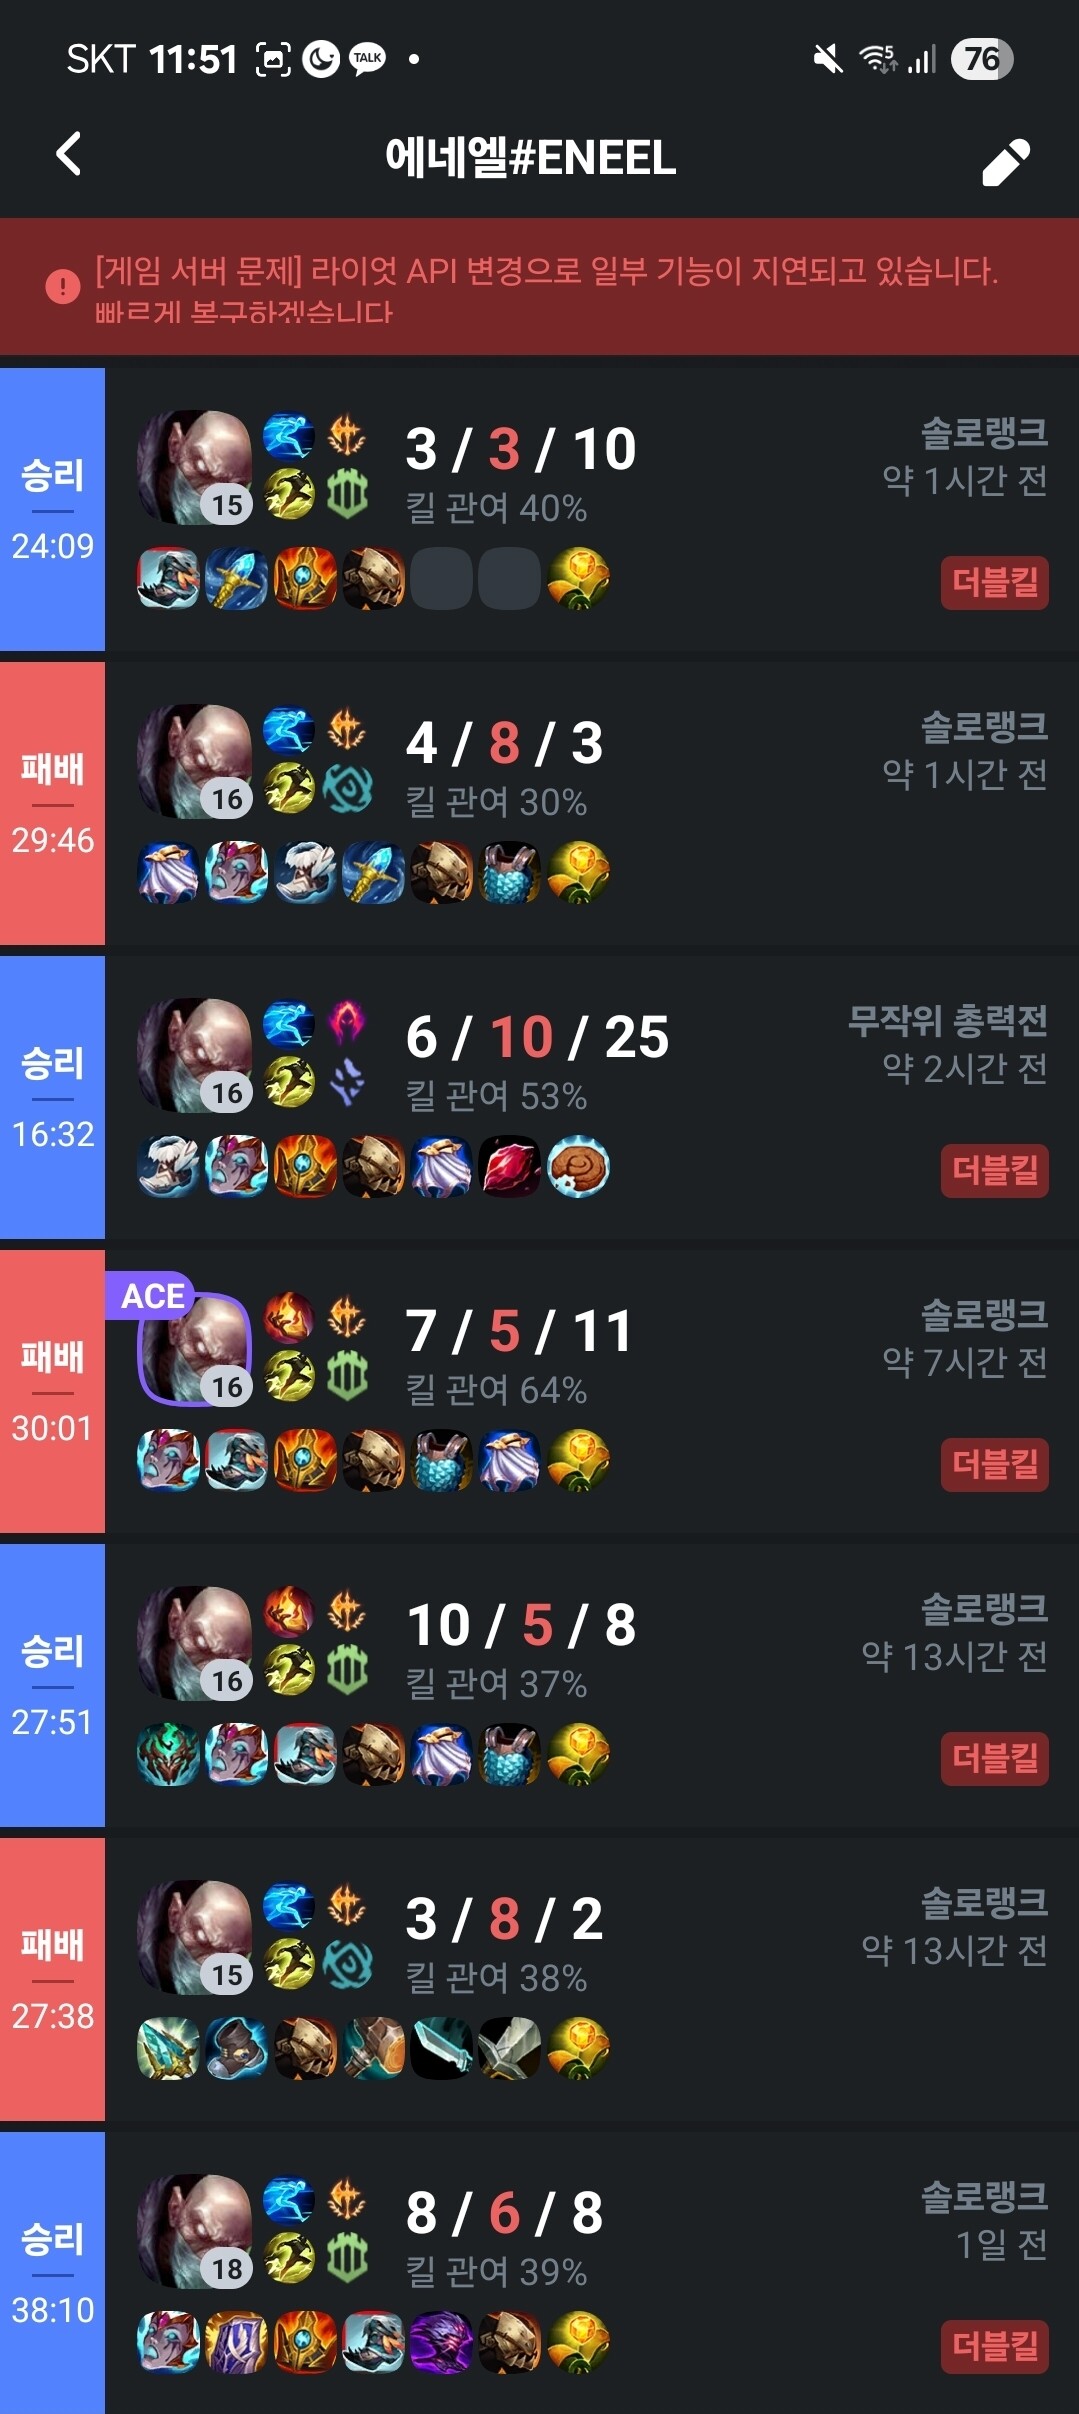Tap the red alert icon in banner

(63, 287)
